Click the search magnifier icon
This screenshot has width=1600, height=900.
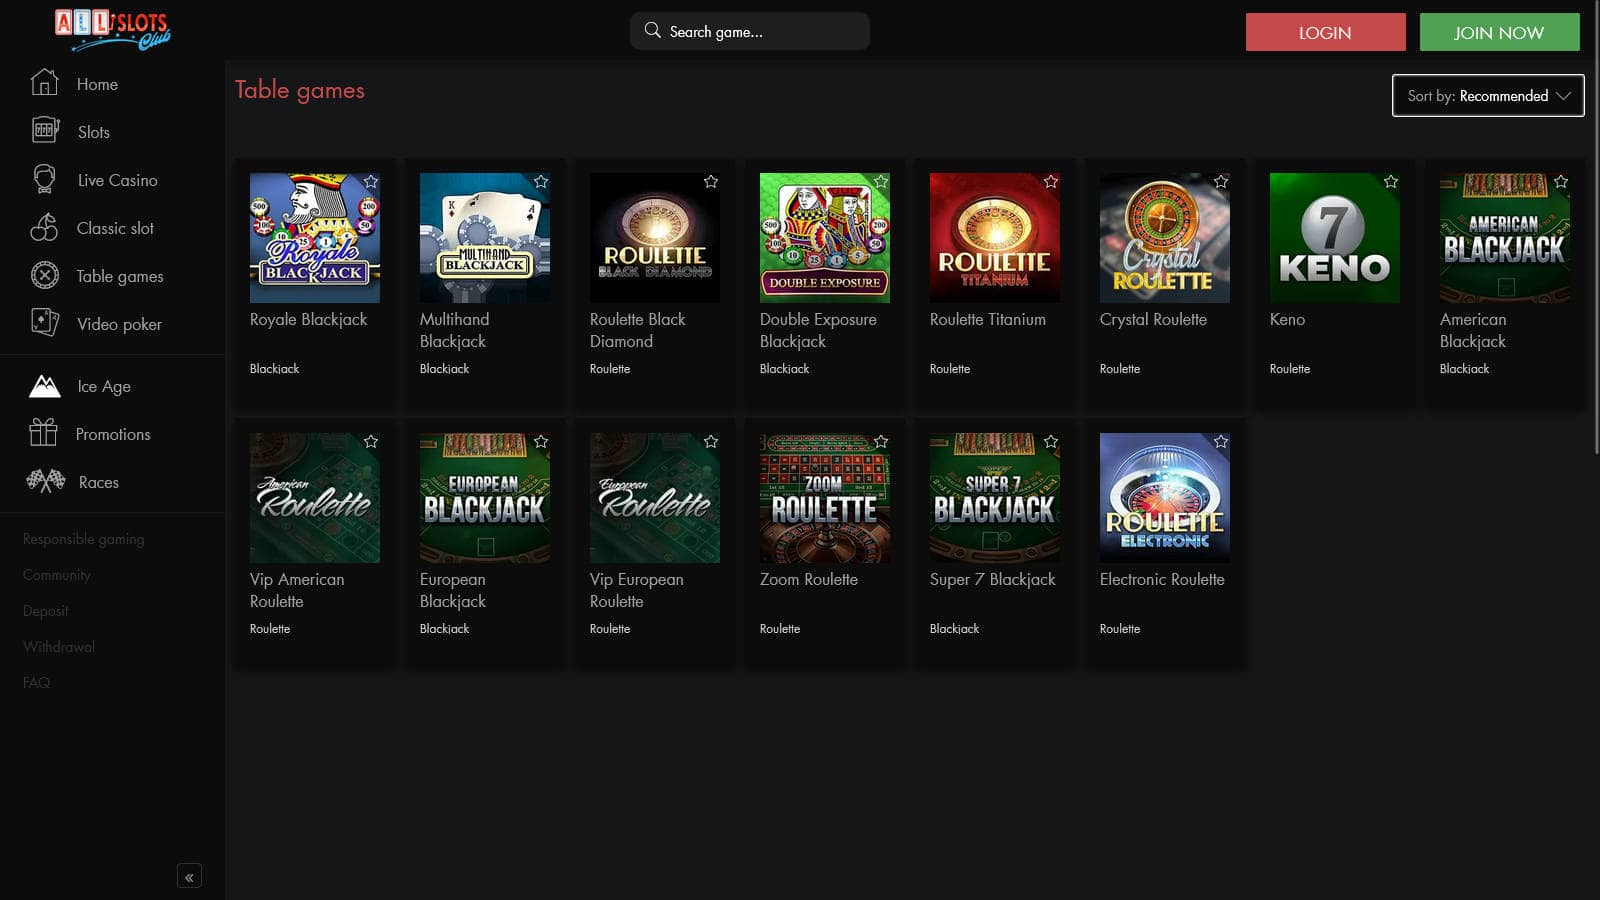coord(652,30)
